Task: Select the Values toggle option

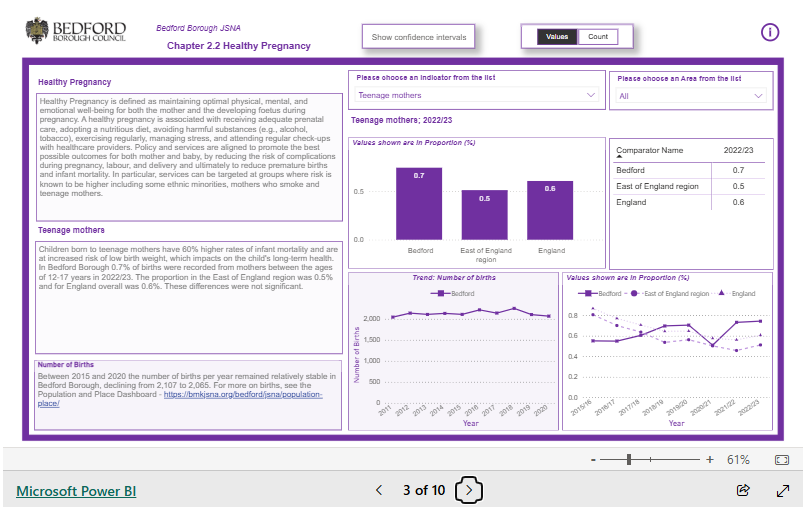Action: (x=557, y=37)
